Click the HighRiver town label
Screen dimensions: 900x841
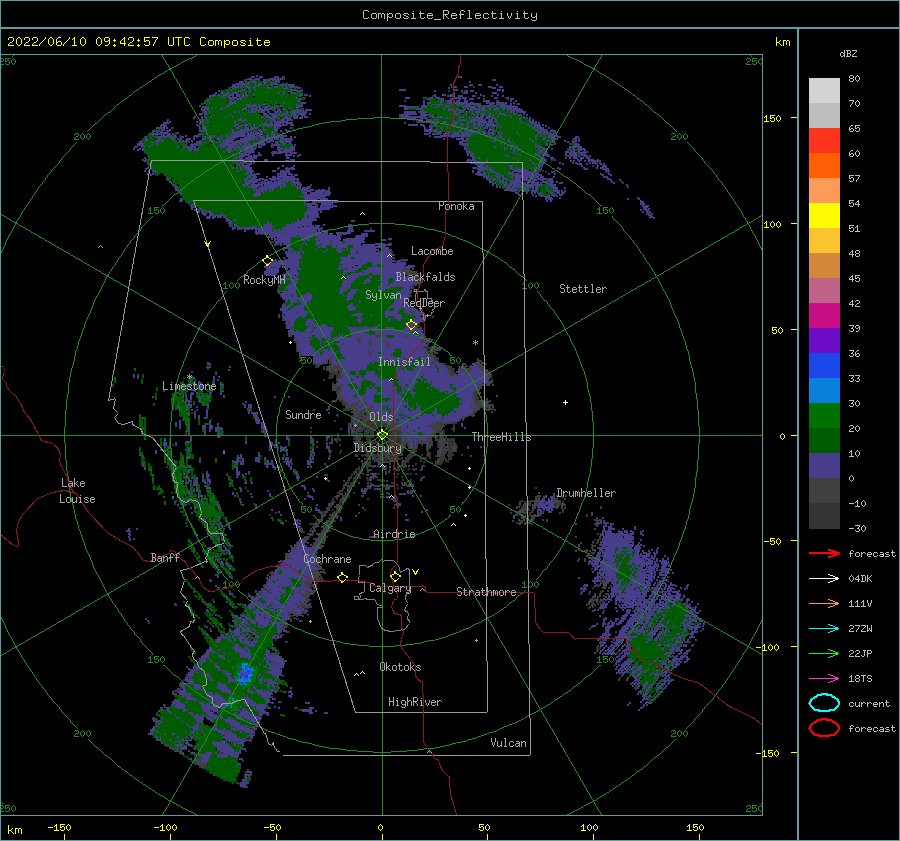(x=415, y=702)
